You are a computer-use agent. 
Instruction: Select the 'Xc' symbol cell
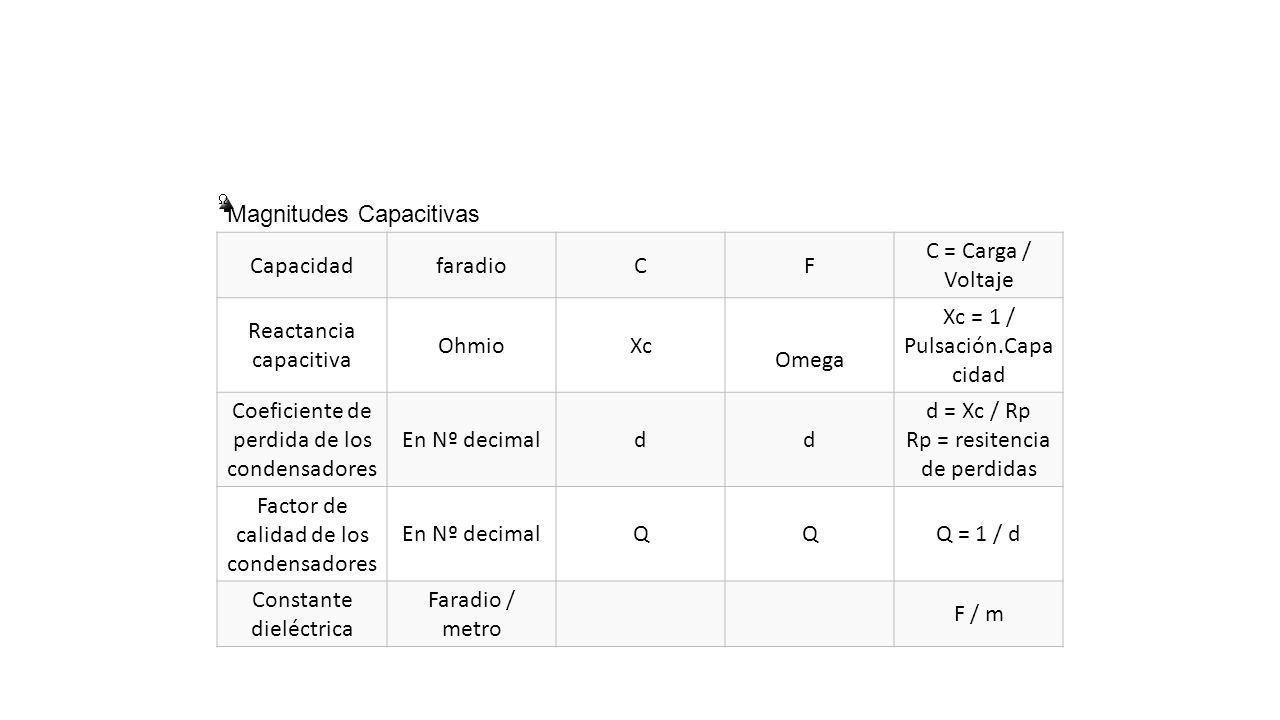click(641, 345)
